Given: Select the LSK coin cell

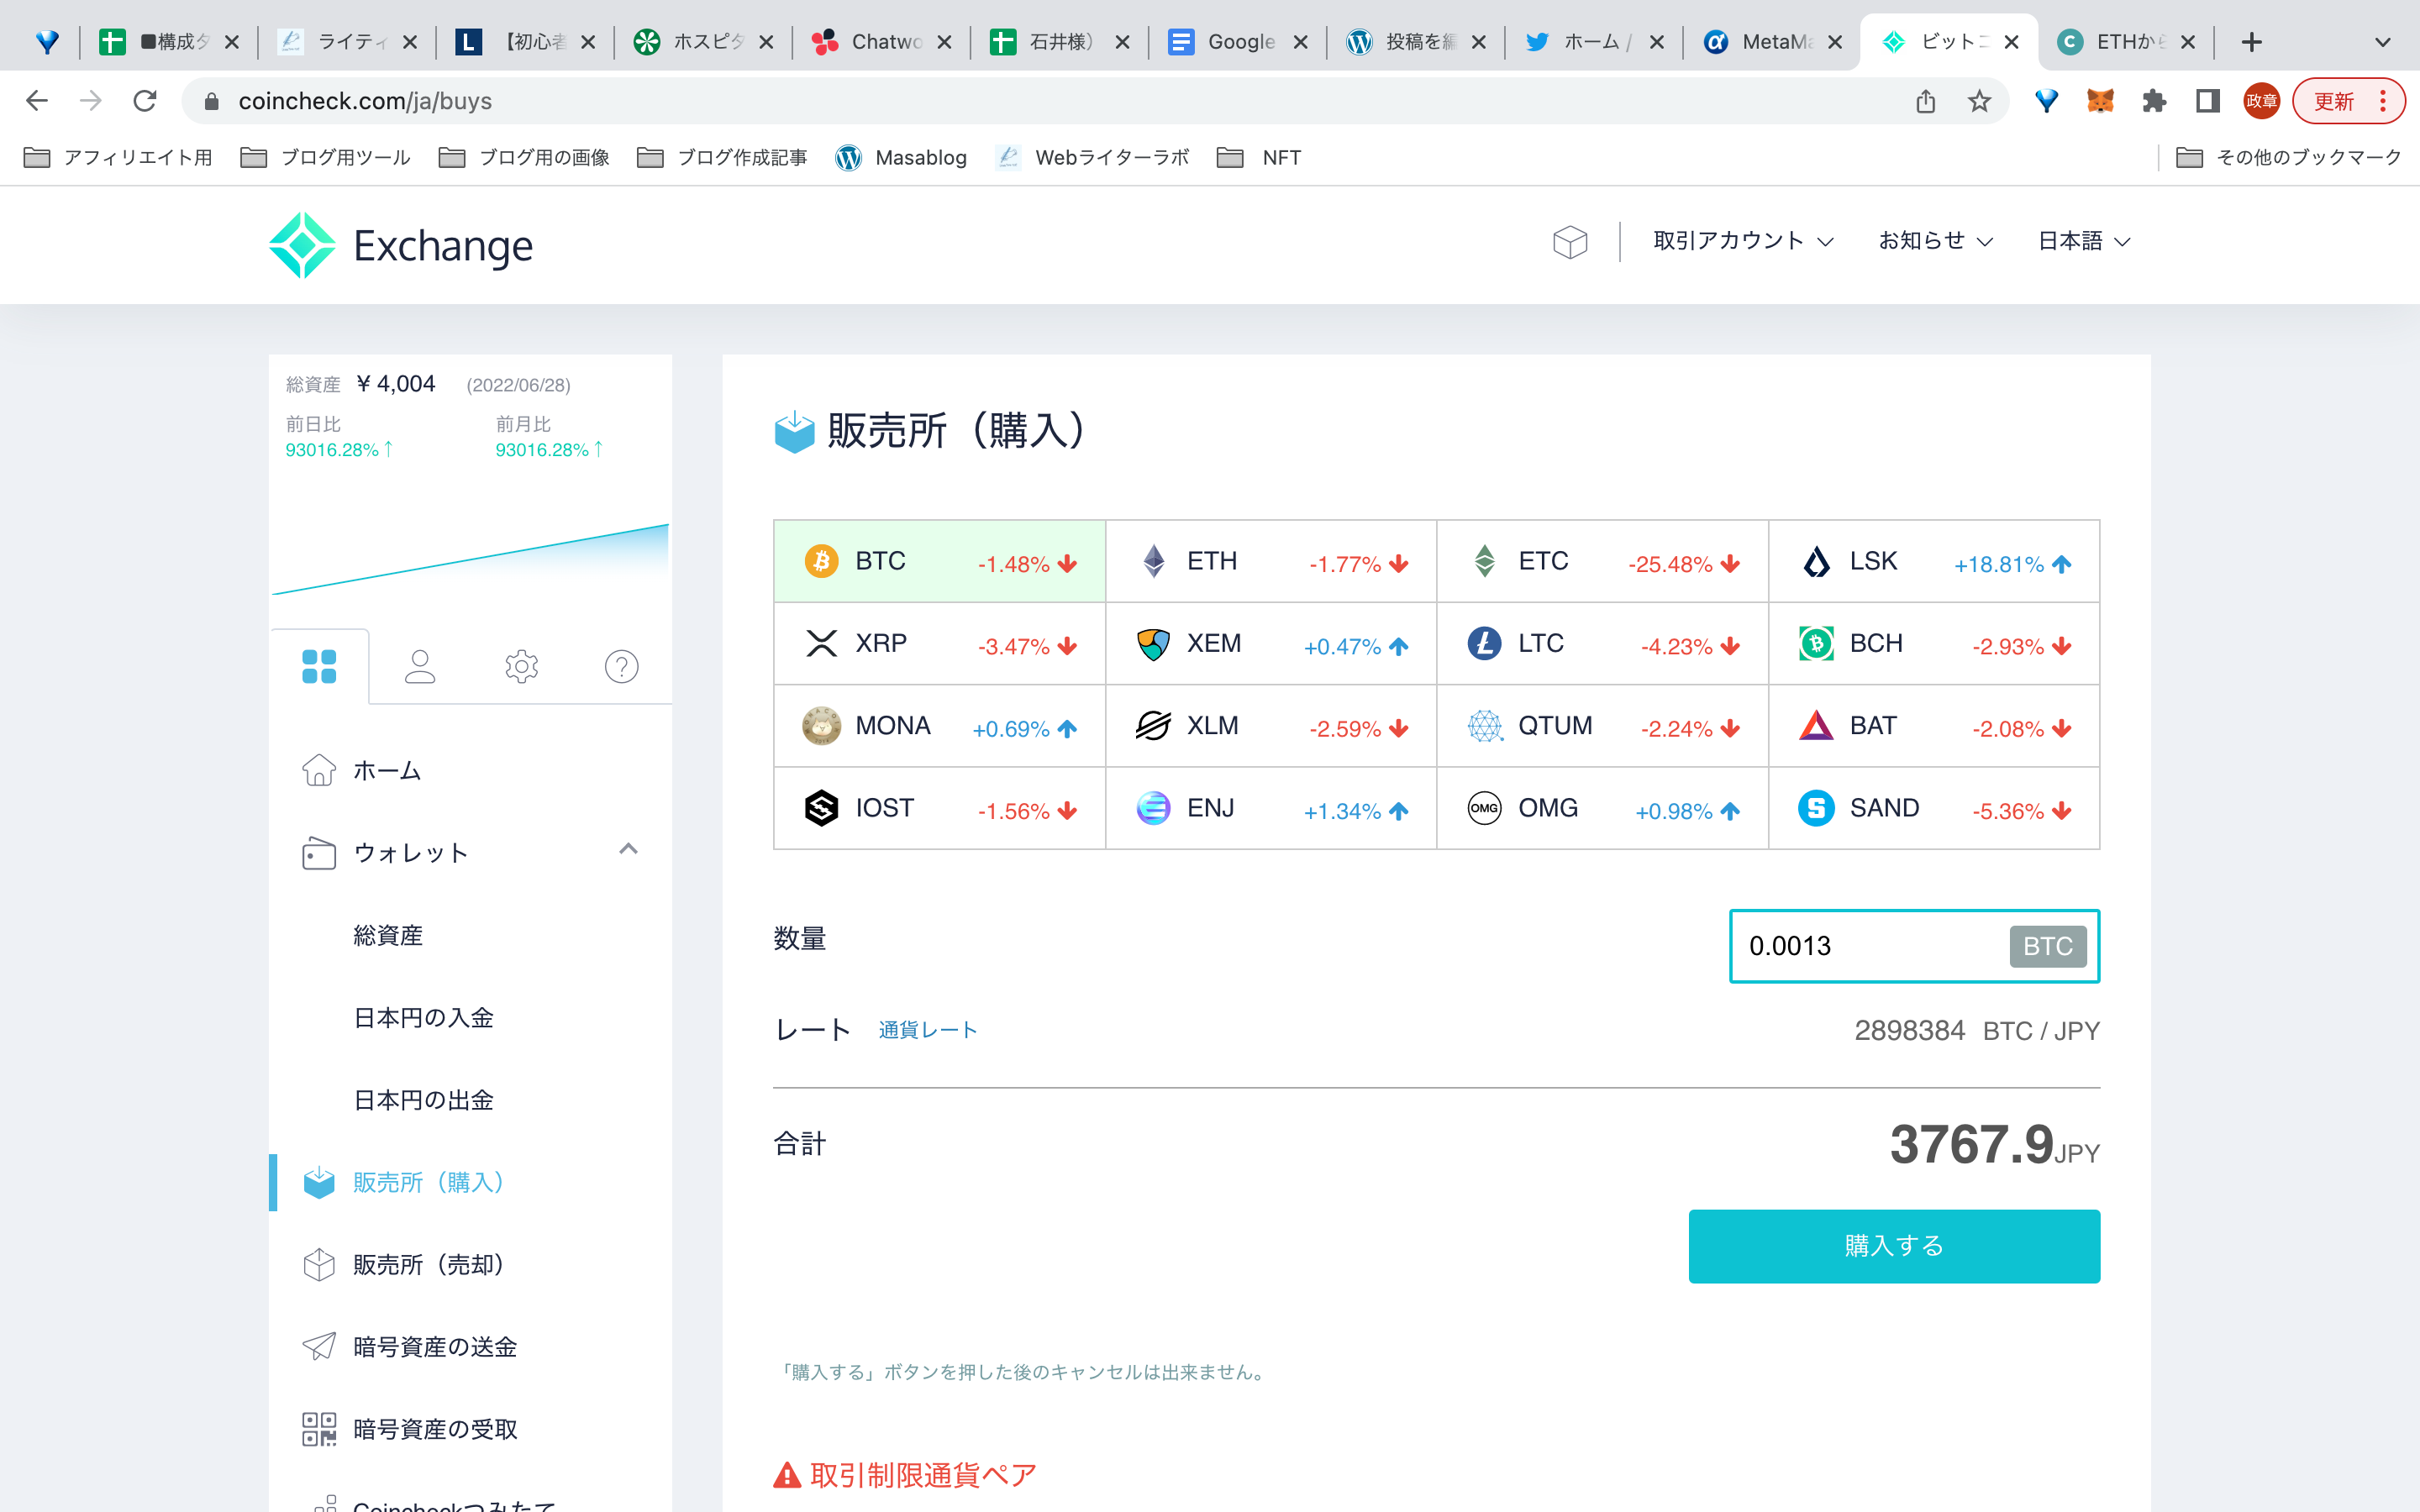Looking at the screenshot, I should (1934, 561).
